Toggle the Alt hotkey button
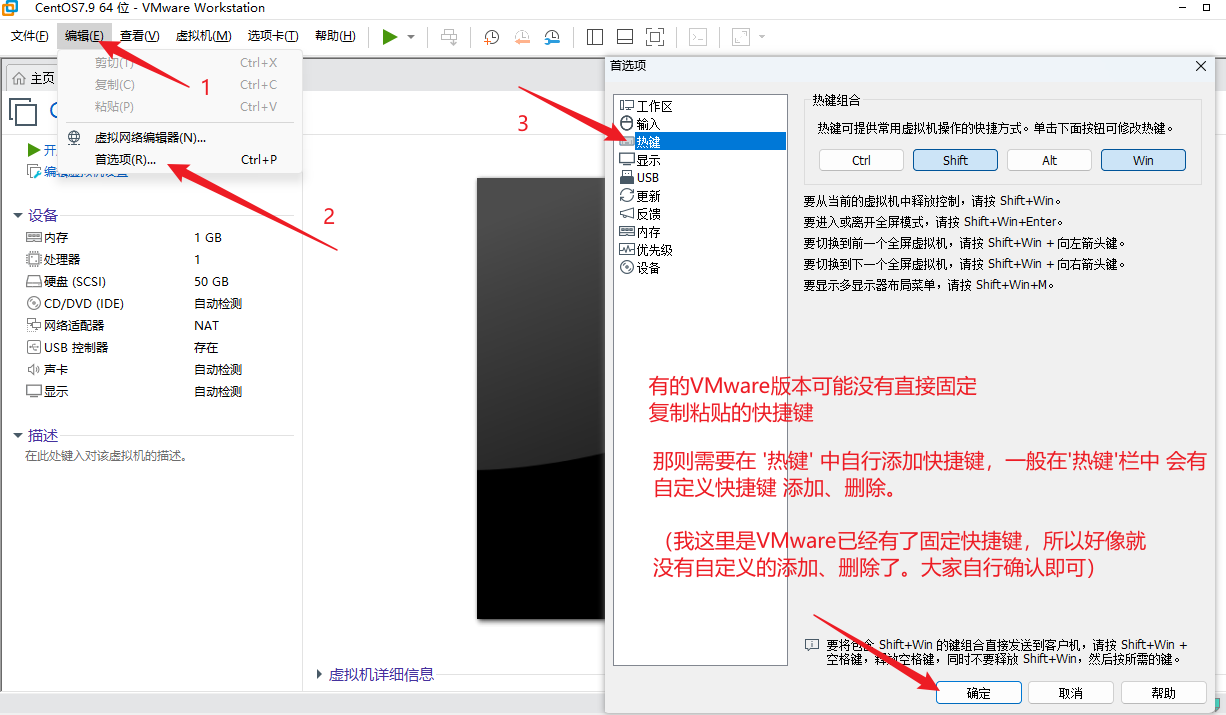Viewport: 1226px width, 715px height. pos(1049,160)
